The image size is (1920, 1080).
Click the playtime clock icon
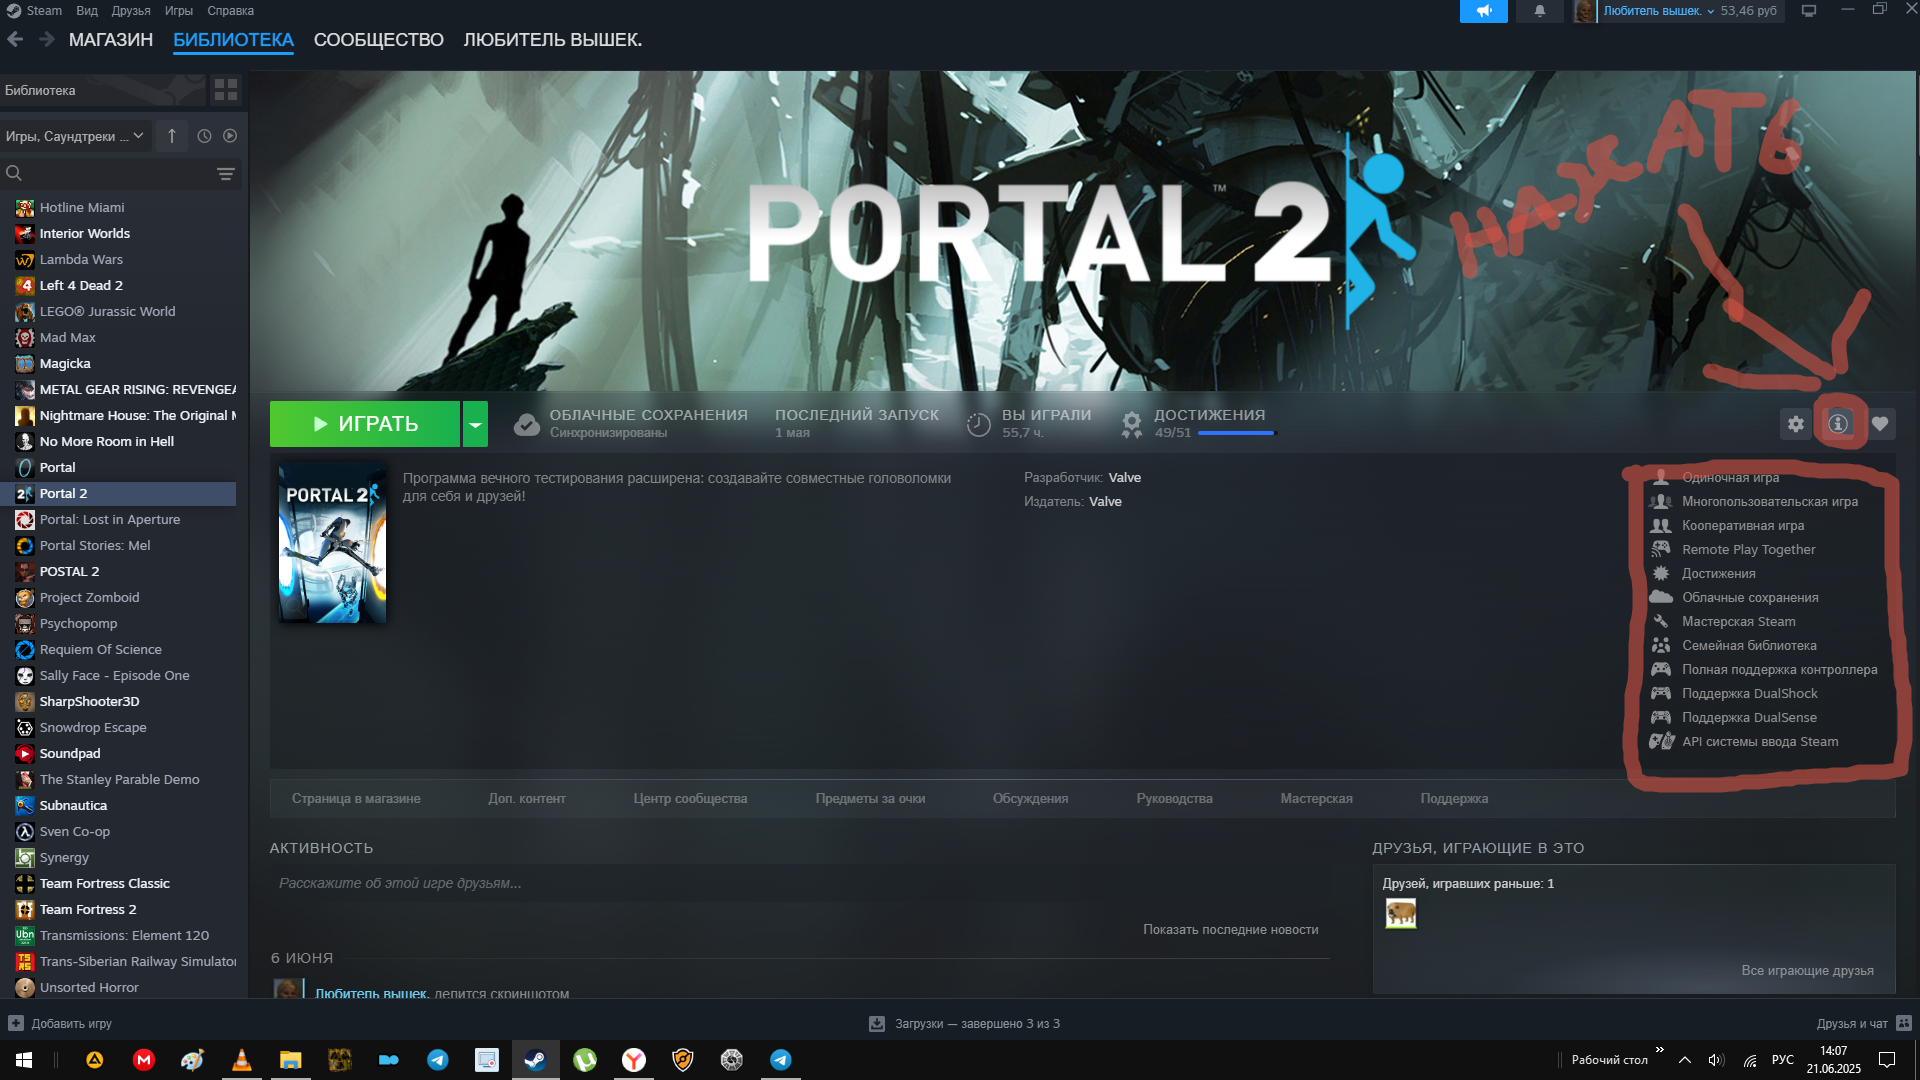[x=979, y=424]
